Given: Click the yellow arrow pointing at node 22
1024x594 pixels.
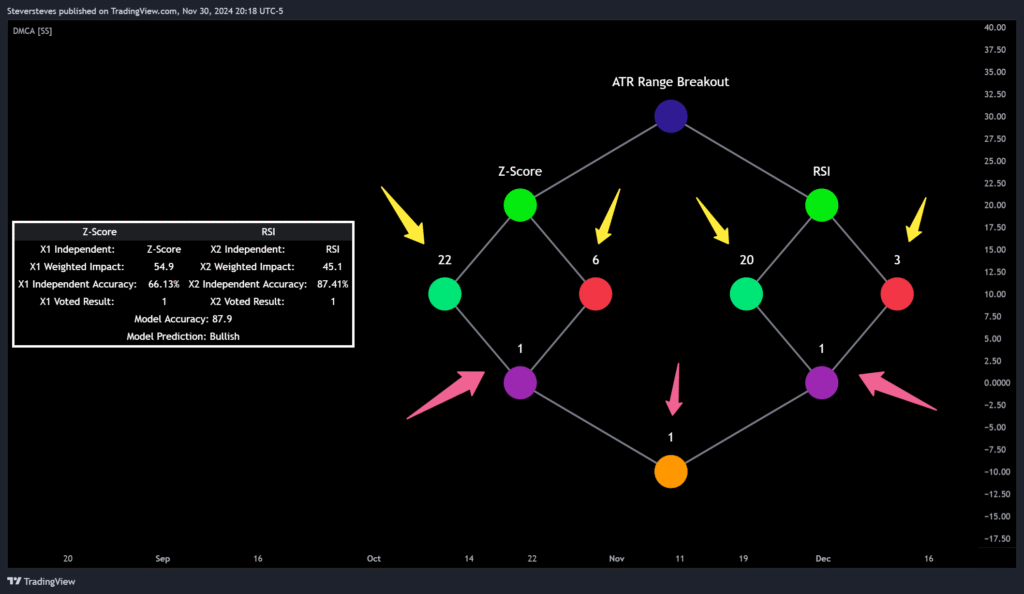Looking at the screenshot, I should [405, 215].
